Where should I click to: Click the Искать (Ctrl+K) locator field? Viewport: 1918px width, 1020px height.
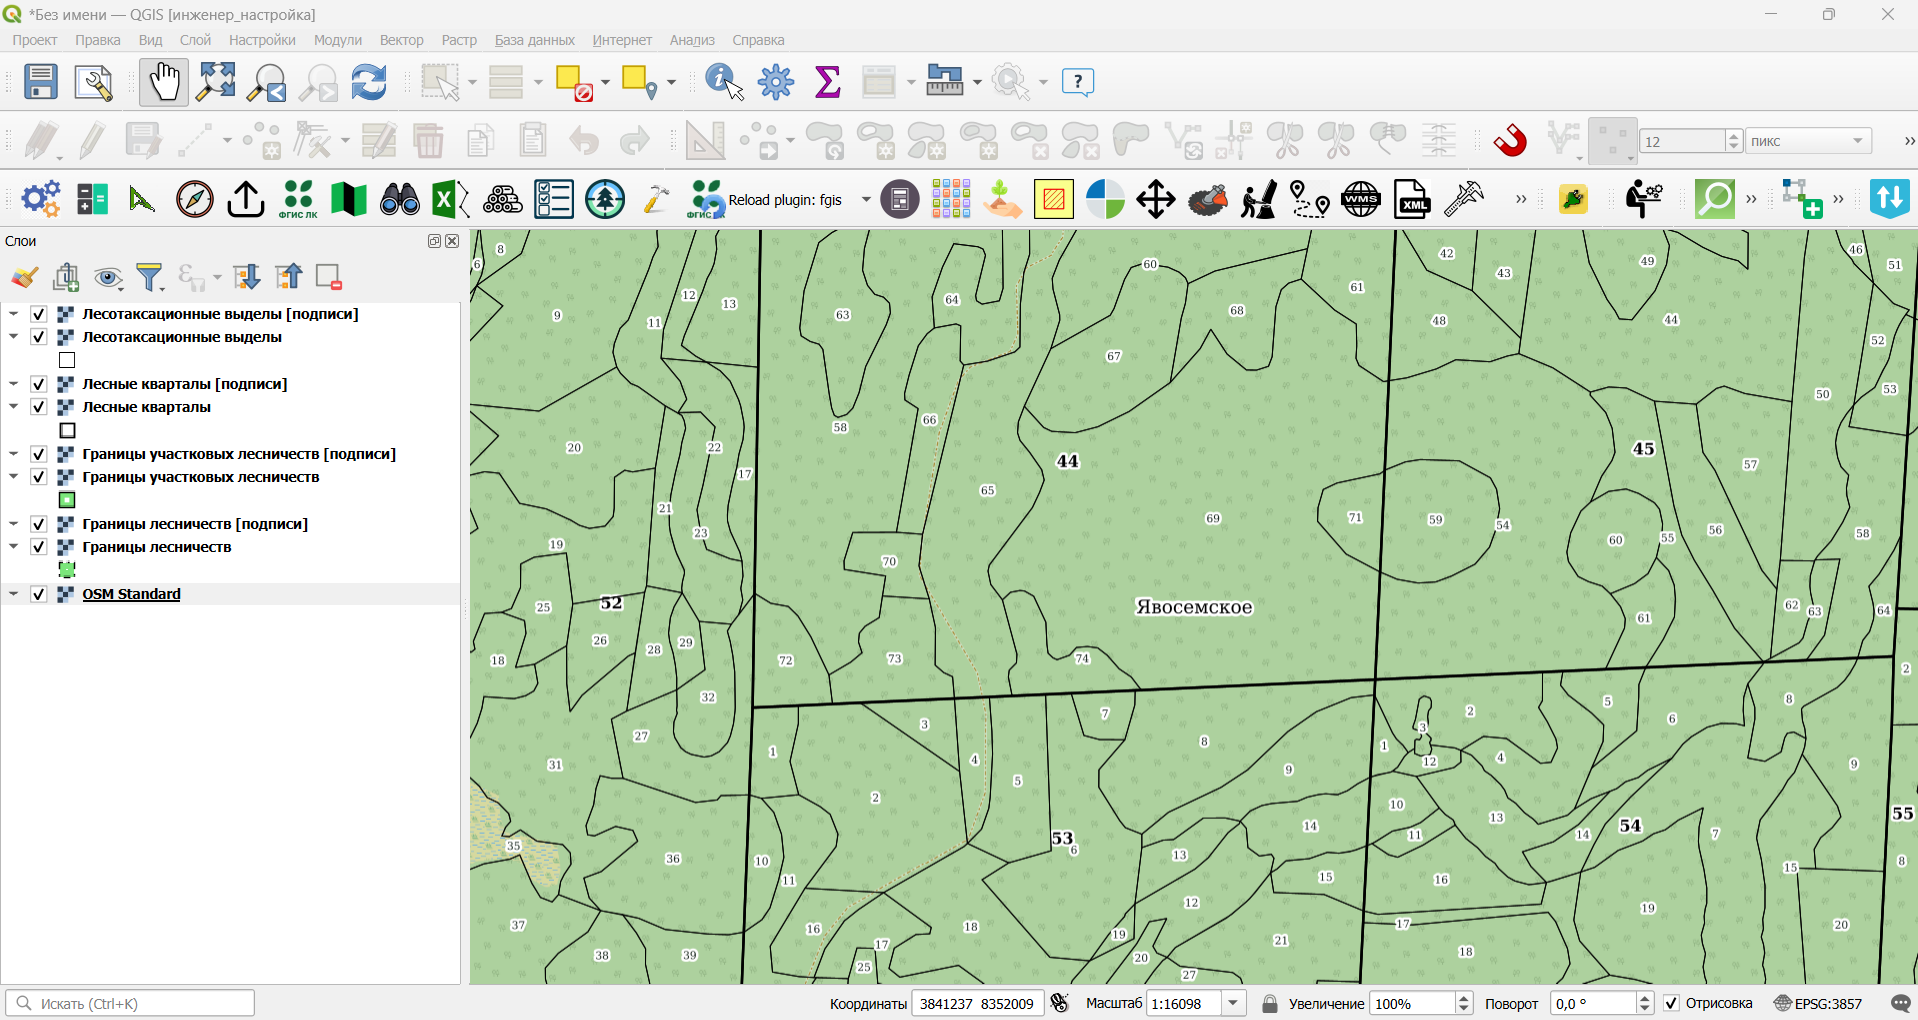pyautogui.click(x=130, y=1003)
